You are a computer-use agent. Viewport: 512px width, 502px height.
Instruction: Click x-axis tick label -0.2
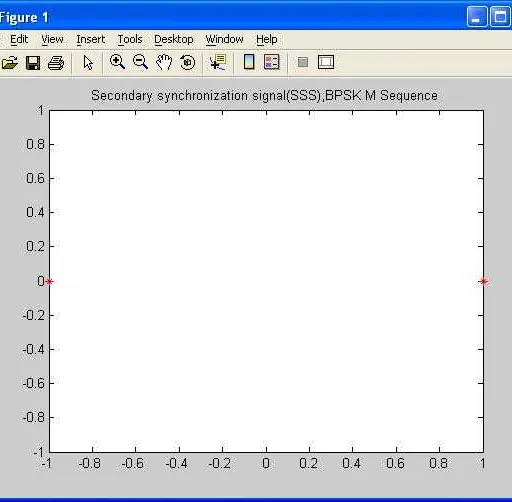(x=220, y=463)
